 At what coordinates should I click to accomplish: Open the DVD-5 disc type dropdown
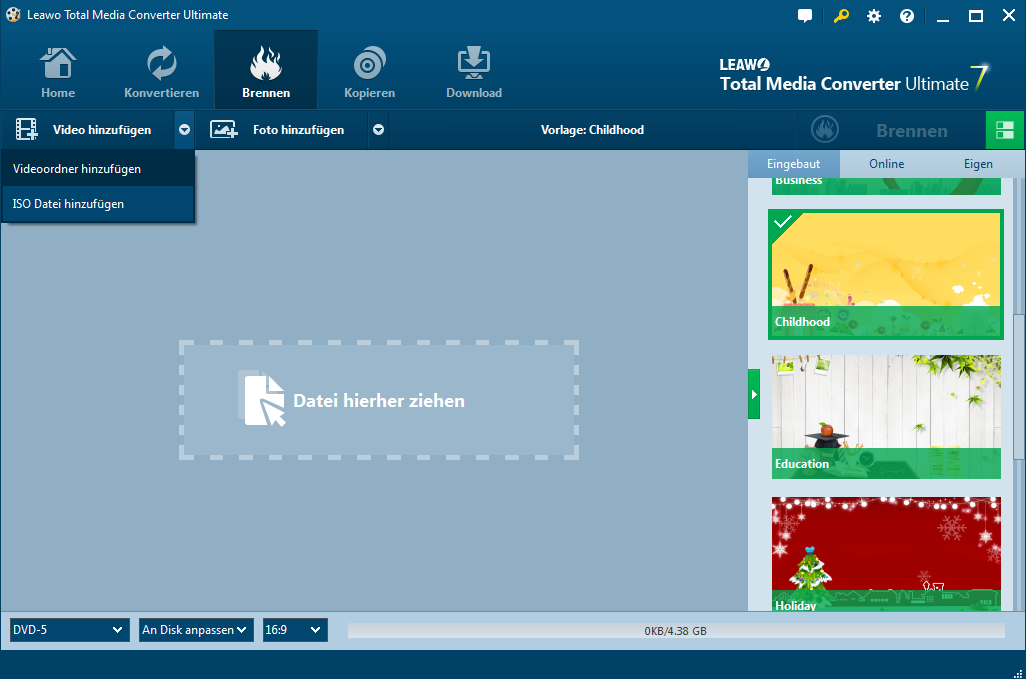[x=69, y=630]
